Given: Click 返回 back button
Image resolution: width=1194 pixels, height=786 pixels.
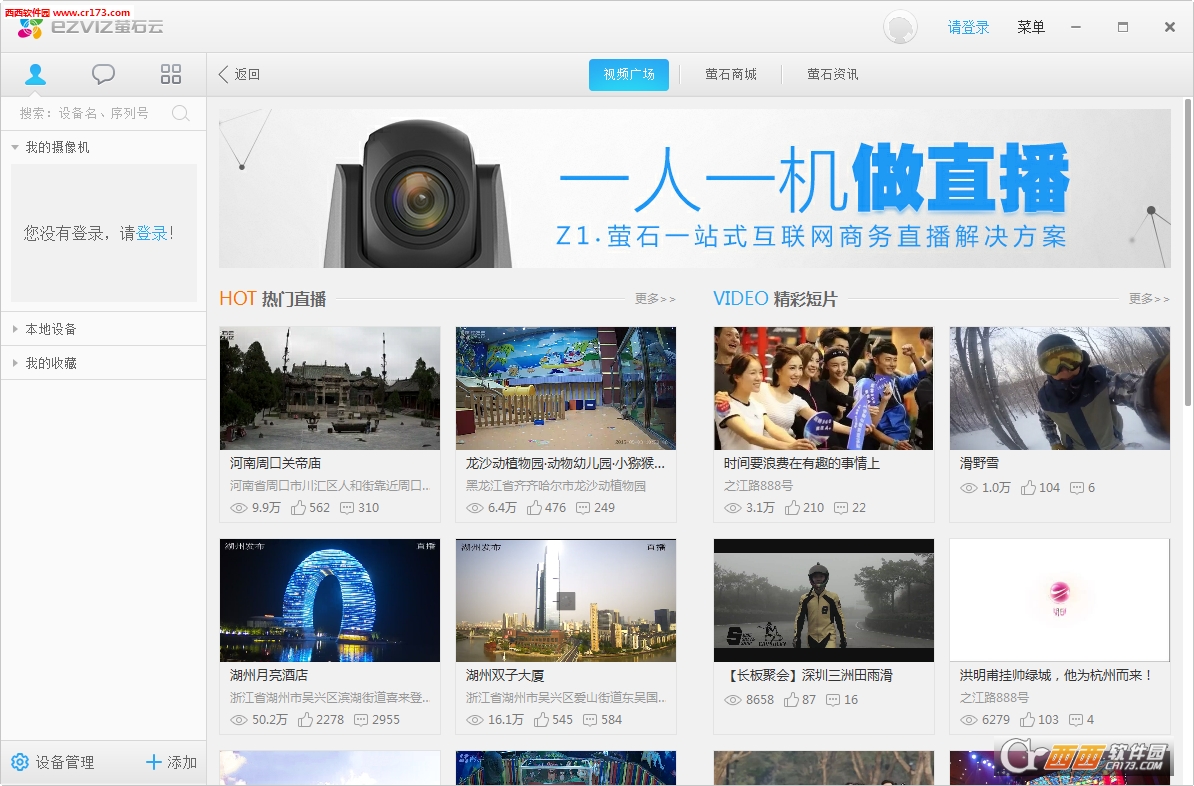Looking at the screenshot, I should tap(240, 74).
